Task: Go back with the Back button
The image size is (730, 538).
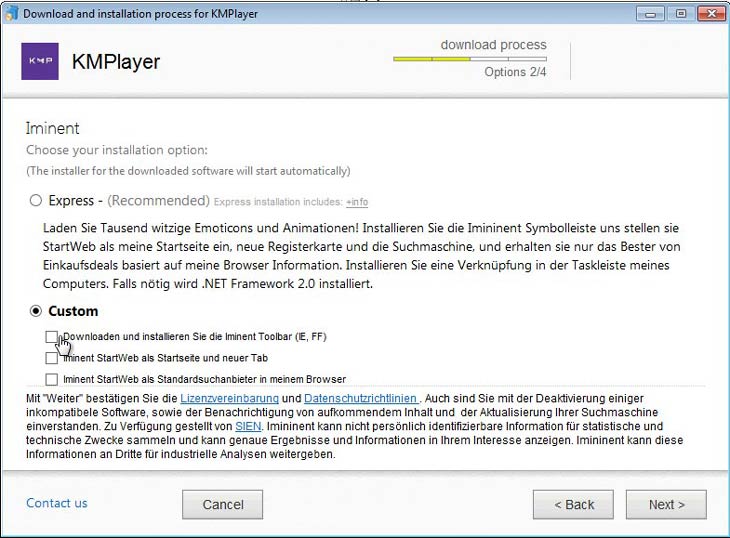Action: (574, 504)
